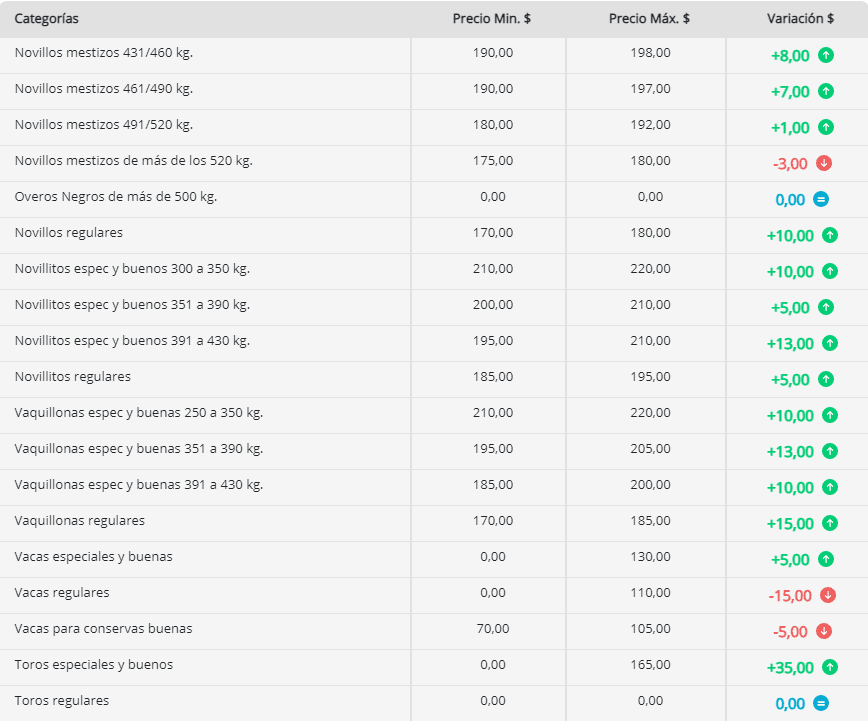The width and height of the screenshot is (868, 722).
Task: Click the Variación $ column header
Action: tap(800, 19)
